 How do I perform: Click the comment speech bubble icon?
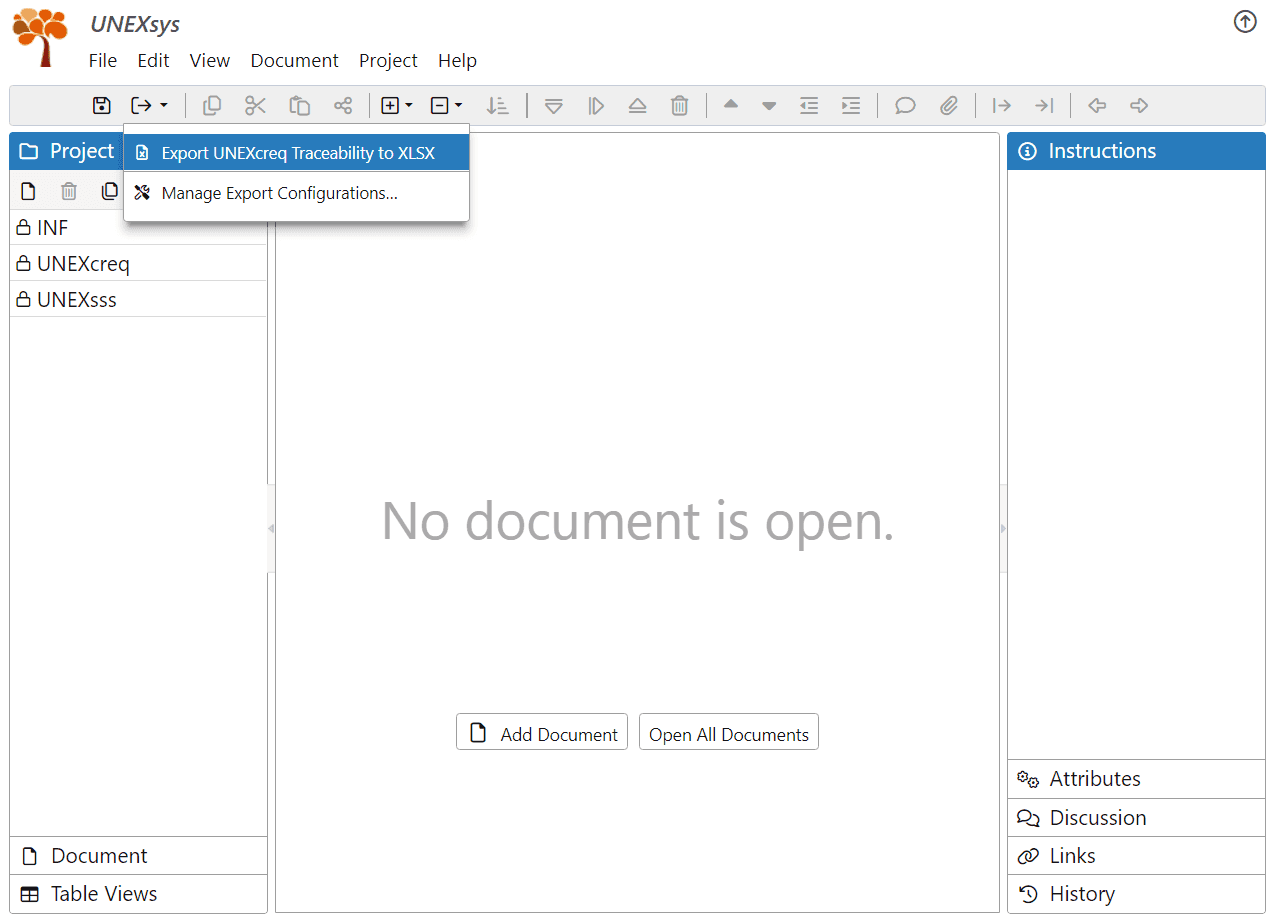(905, 105)
